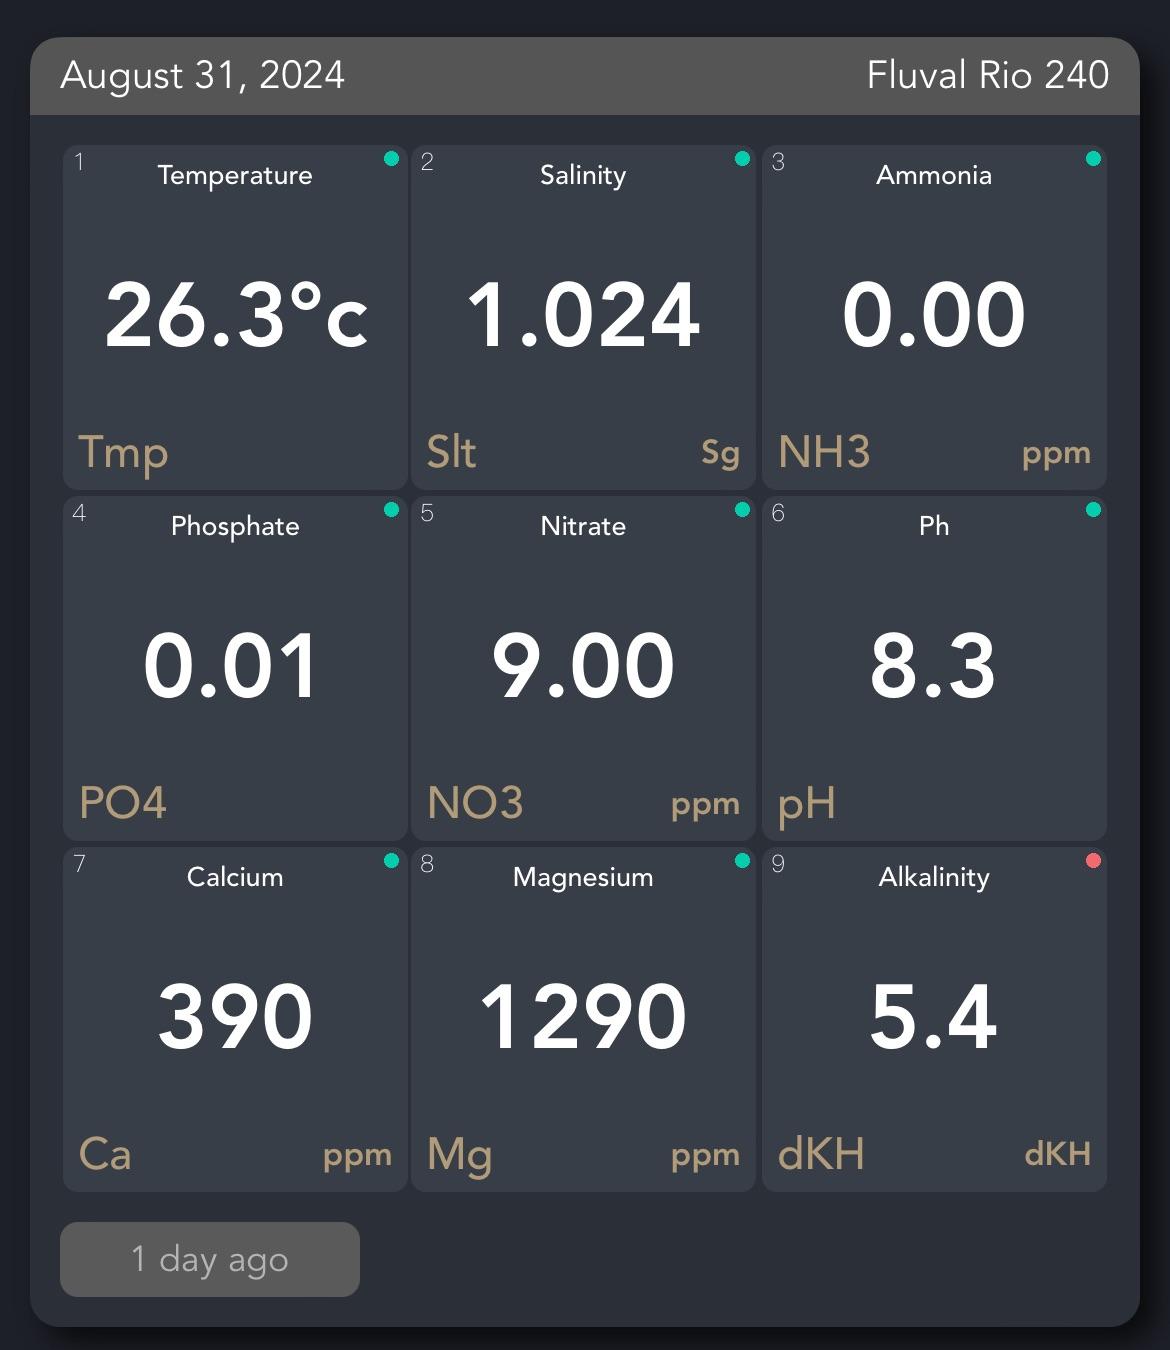Click the Calcium 390 reading
This screenshot has width=1170, height=1350.
[234, 1014]
